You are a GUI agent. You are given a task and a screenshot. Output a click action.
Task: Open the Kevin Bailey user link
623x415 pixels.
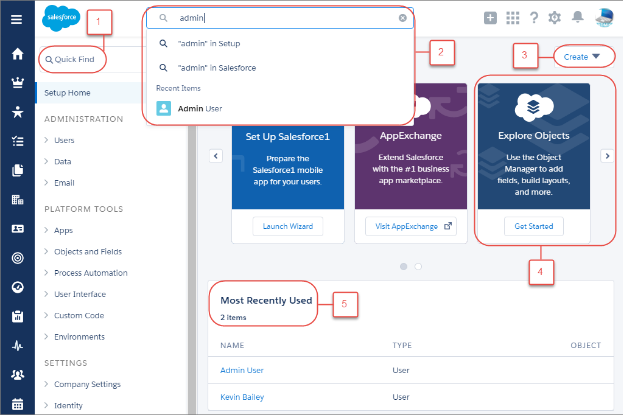244,397
